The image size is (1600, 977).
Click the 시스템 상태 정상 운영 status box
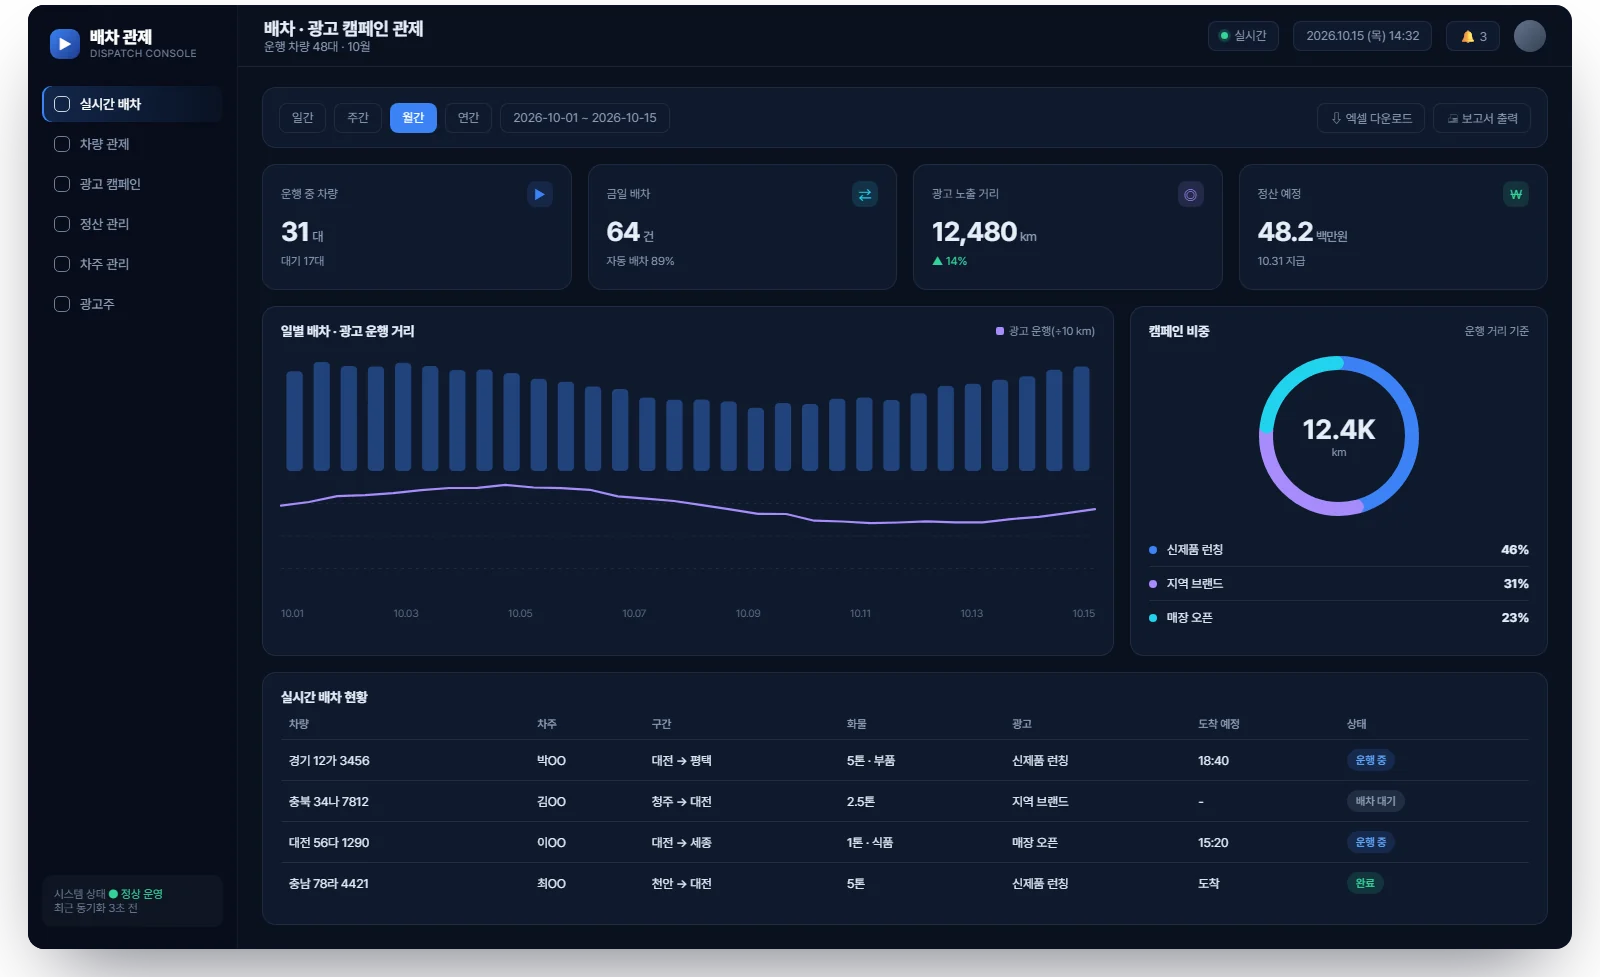[132, 901]
